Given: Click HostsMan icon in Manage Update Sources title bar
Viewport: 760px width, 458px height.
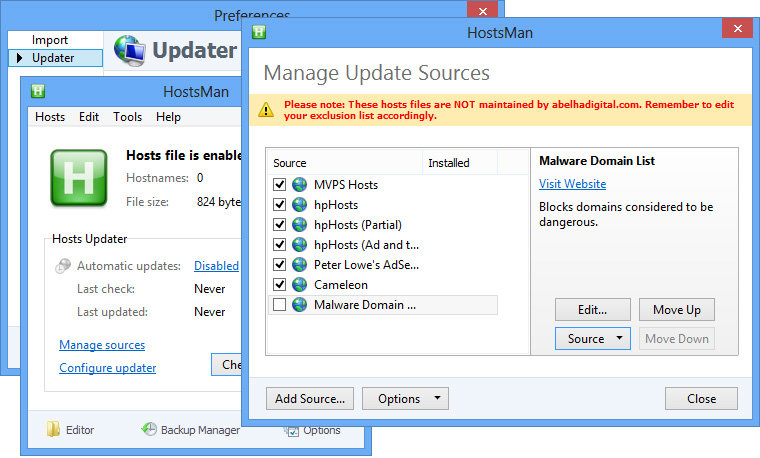Looking at the screenshot, I should pyautogui.click(x=259, y=32).
